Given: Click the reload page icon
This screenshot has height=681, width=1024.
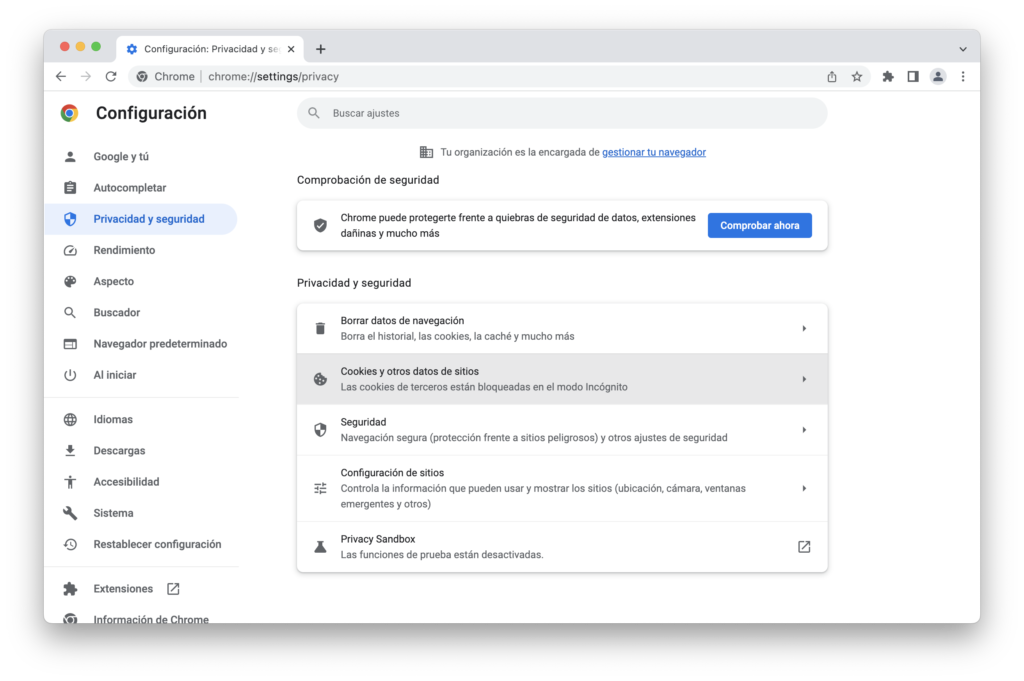Looking at the screenshot, I should click(x=111, y=76).
